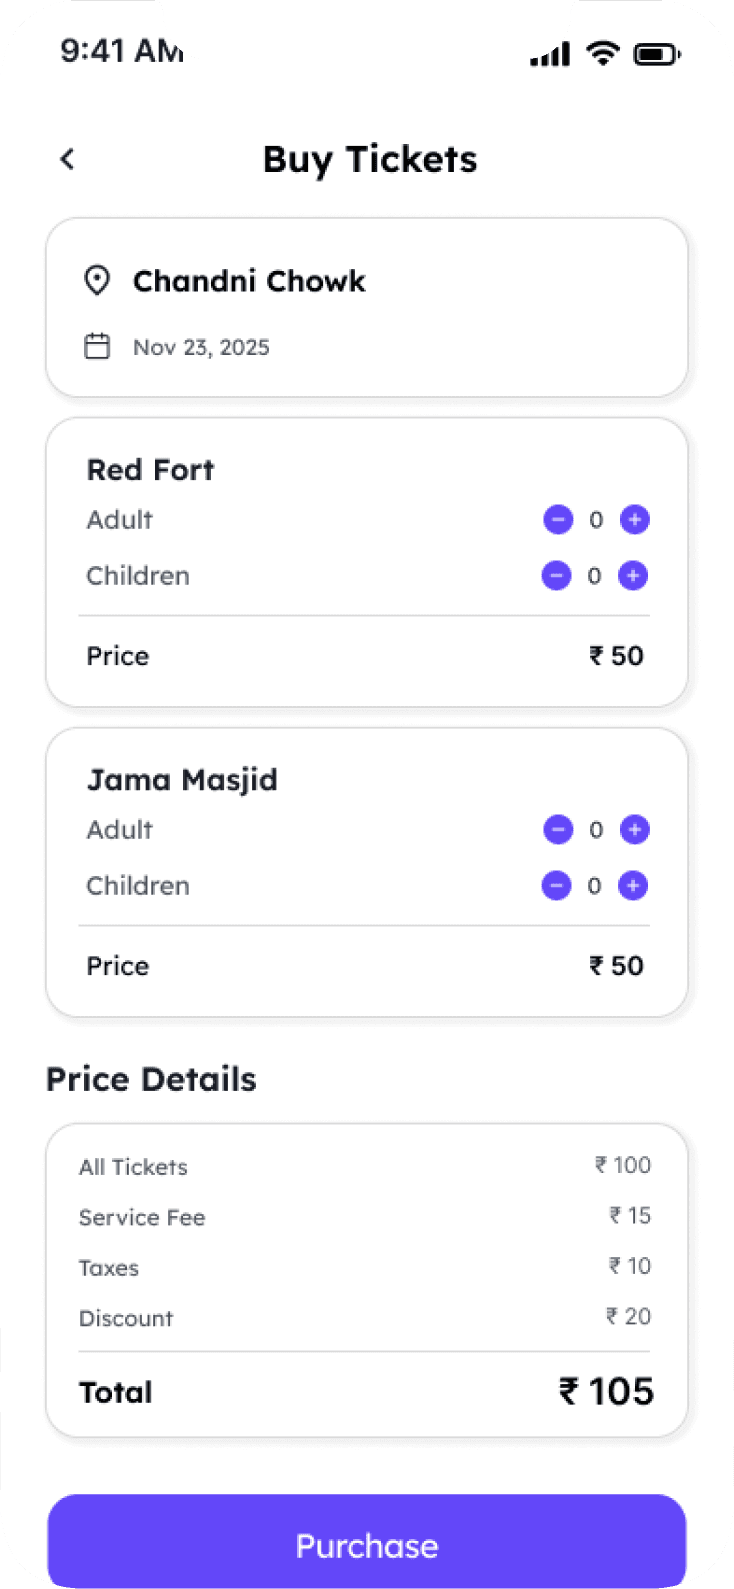The height and width of the screenshot is (1589, 734).
Task: Go back using the left chevron arrow
Action: (x=67, y=159)
